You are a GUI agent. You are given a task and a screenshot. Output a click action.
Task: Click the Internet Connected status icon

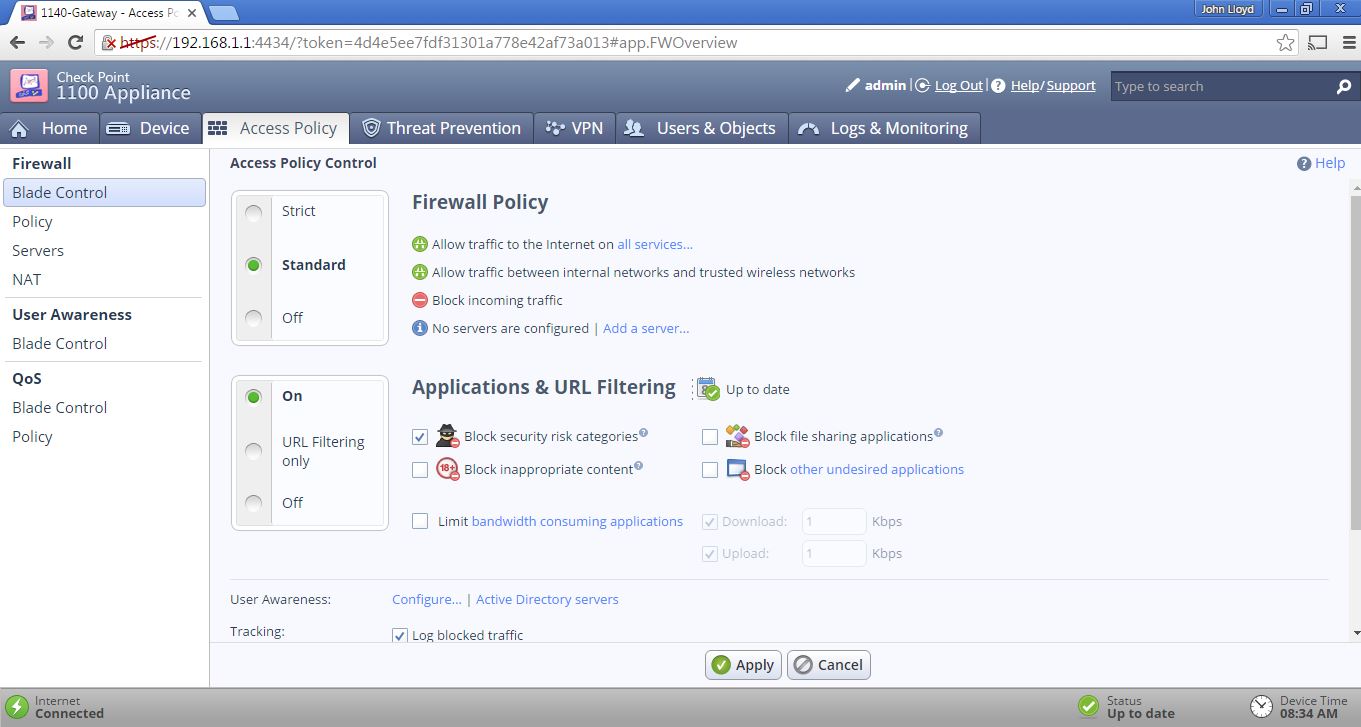tap(16, 707)
